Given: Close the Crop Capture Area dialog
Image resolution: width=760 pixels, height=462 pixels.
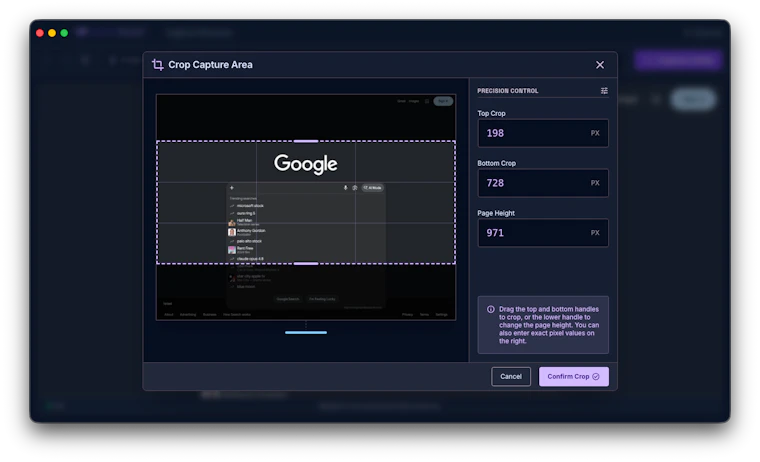Looking at the screenshot, I should pyautogui.click(x=600, y=65).
